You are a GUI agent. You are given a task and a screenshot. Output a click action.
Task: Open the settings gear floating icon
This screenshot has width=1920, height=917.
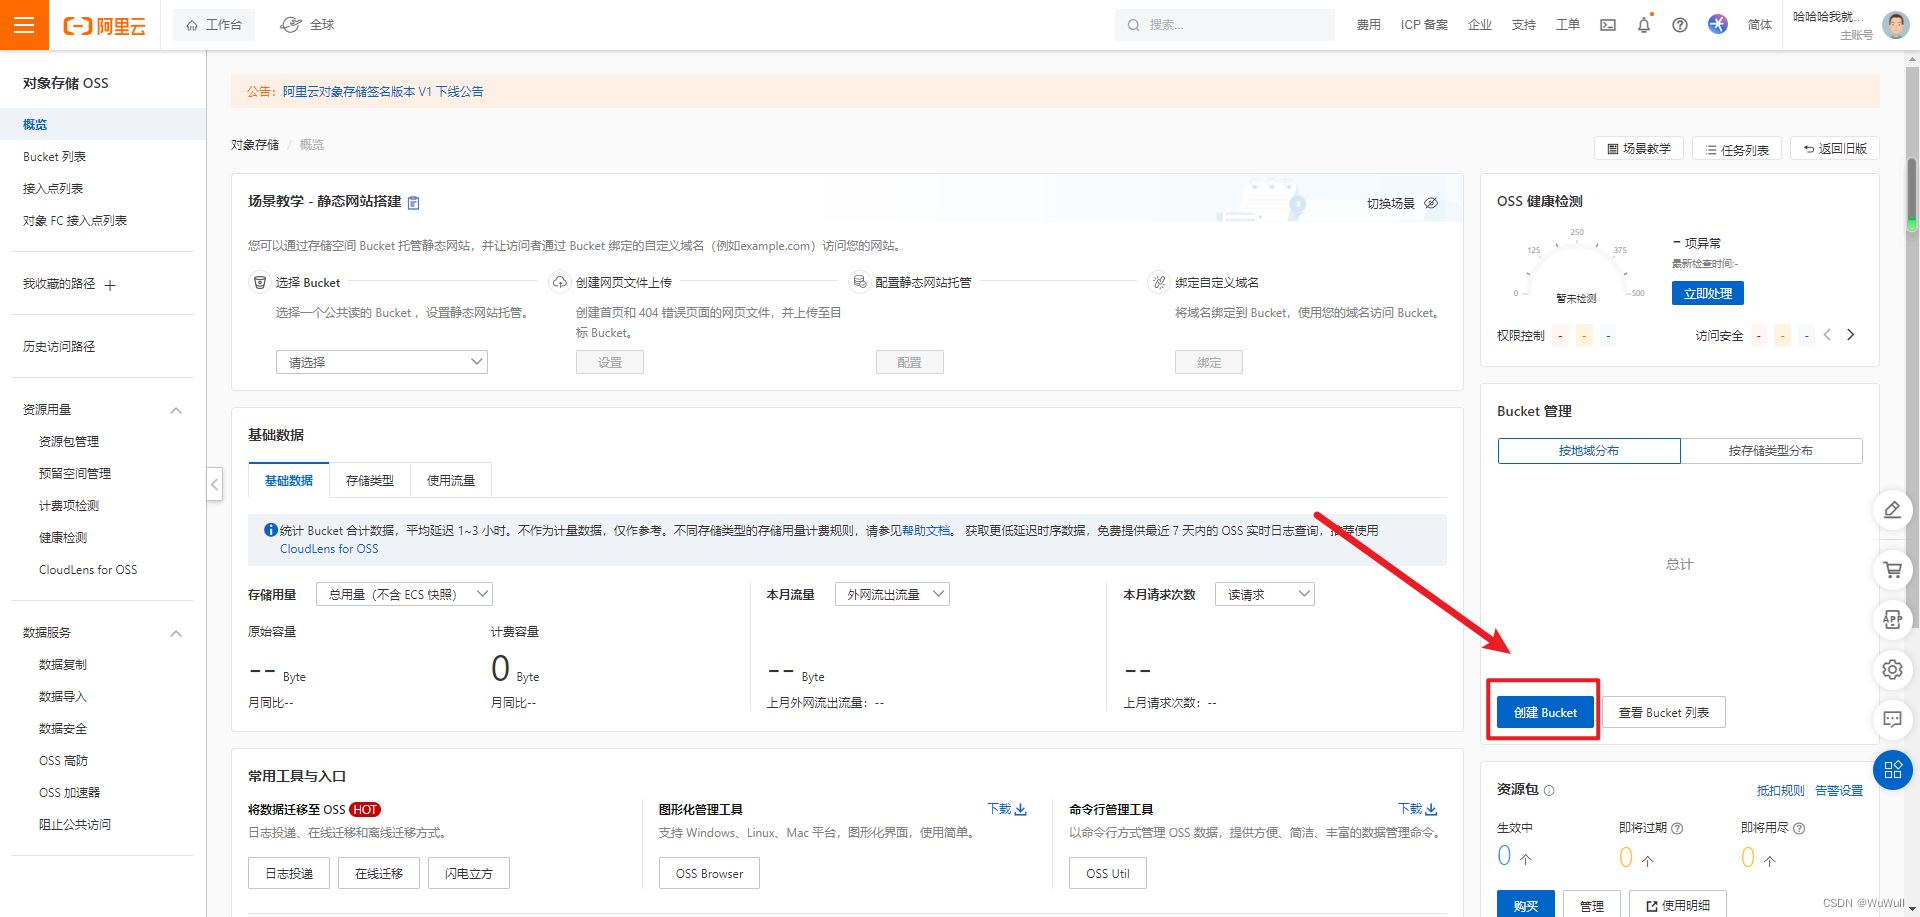click(x=1892, y=670)
